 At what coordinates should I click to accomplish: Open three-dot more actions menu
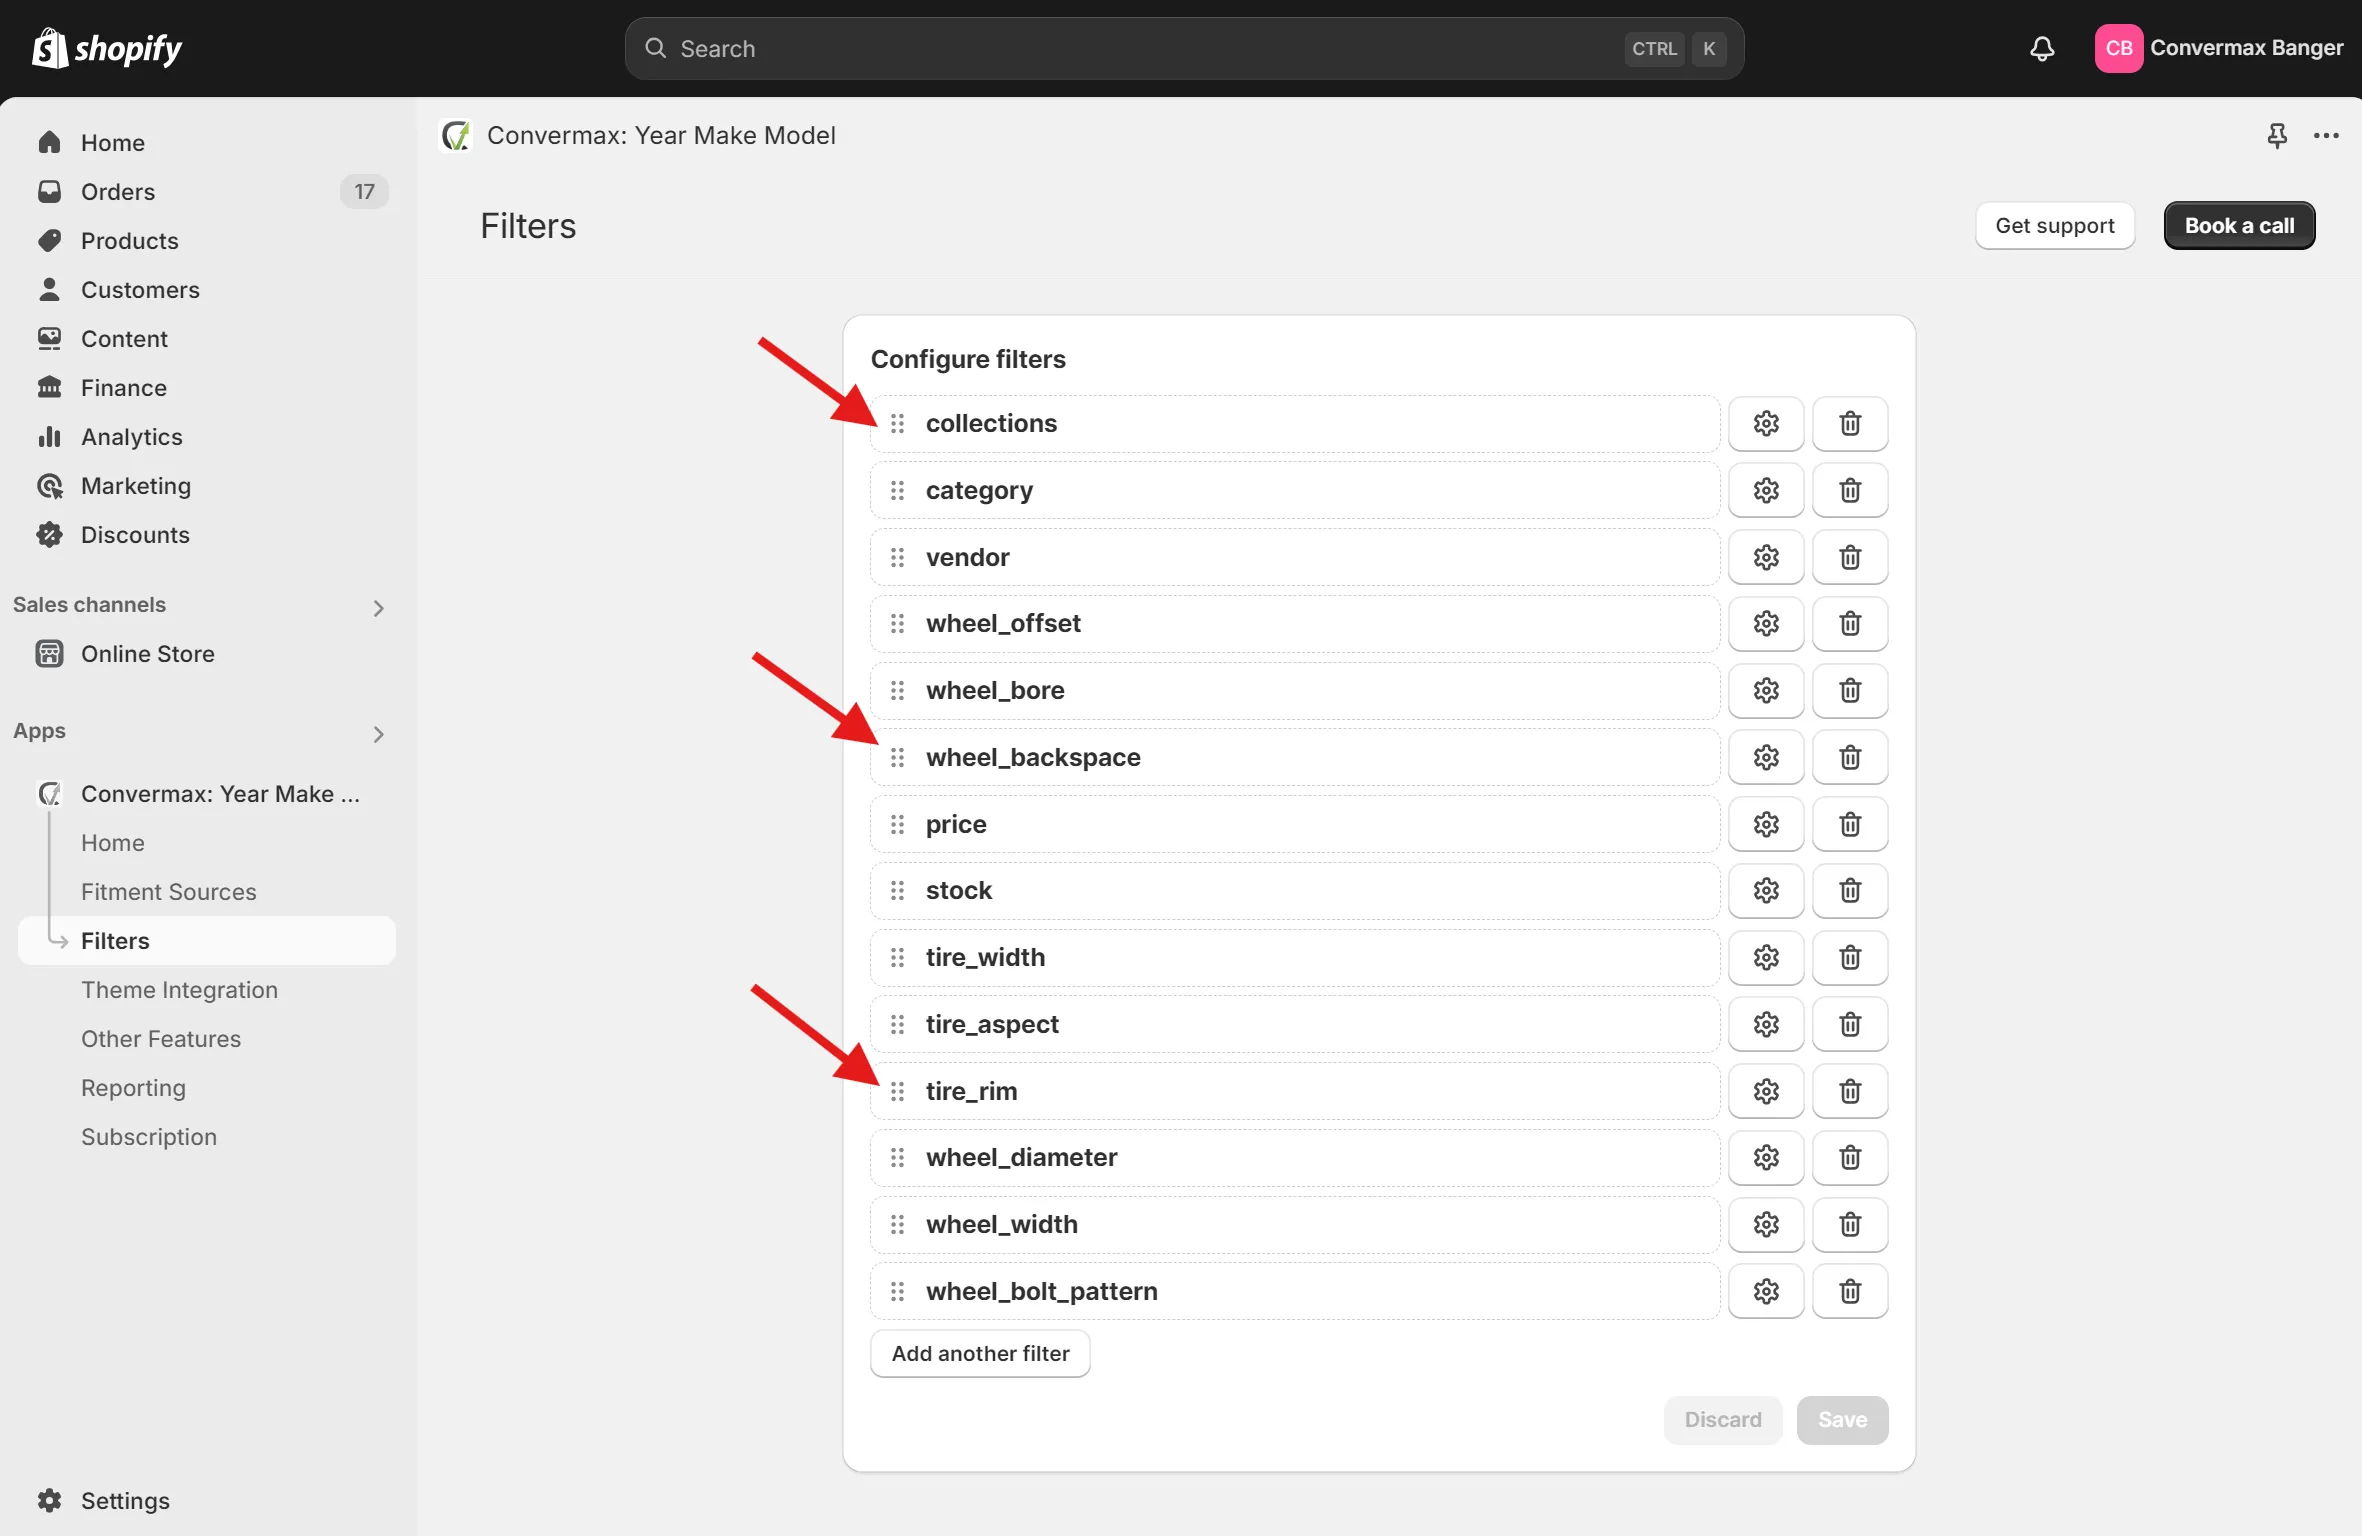[x=2326, y=135]
